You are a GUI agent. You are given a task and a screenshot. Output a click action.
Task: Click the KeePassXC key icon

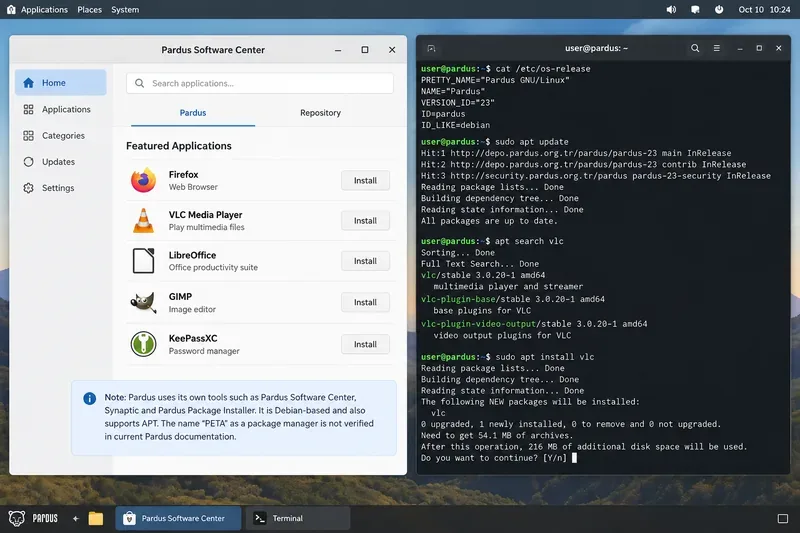point(143,344)
